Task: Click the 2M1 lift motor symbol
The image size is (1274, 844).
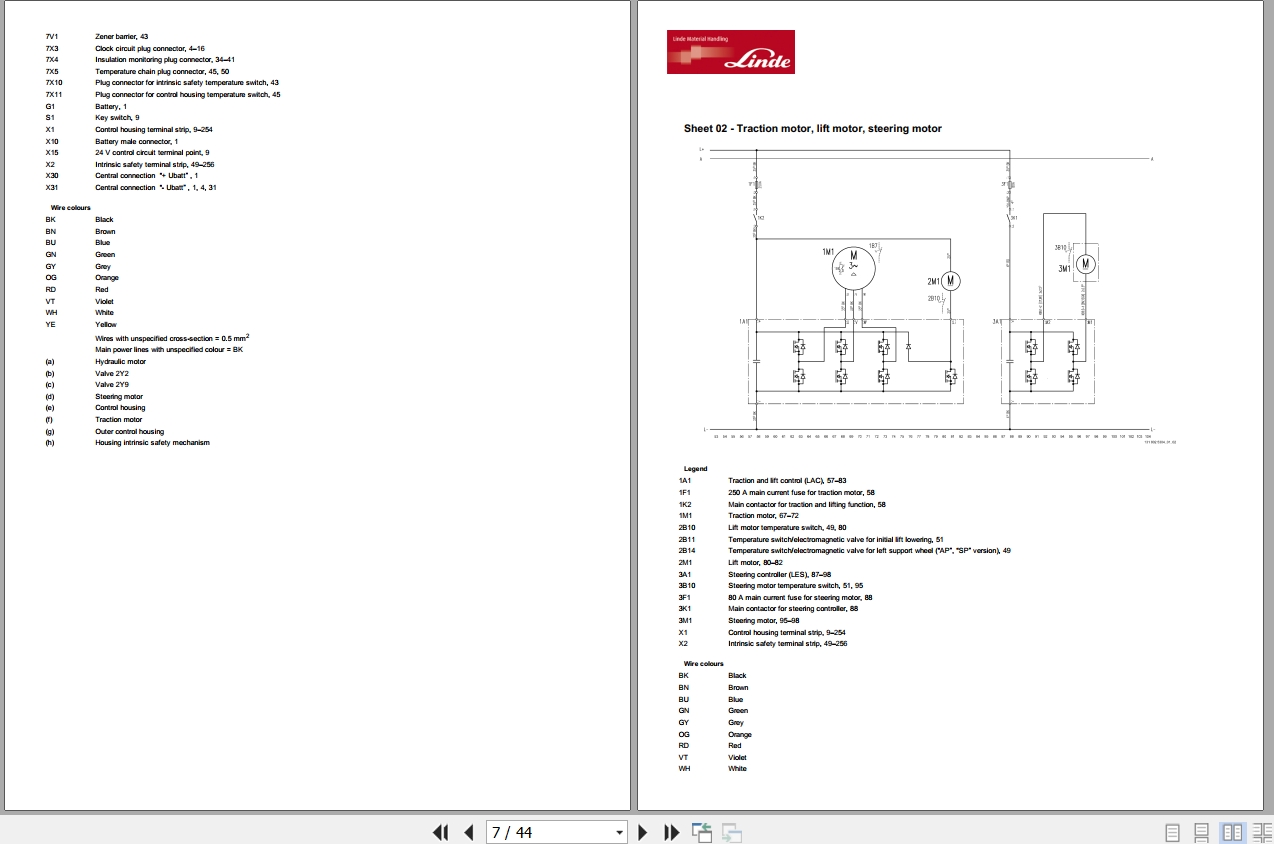Action: (x=950, y=281)
